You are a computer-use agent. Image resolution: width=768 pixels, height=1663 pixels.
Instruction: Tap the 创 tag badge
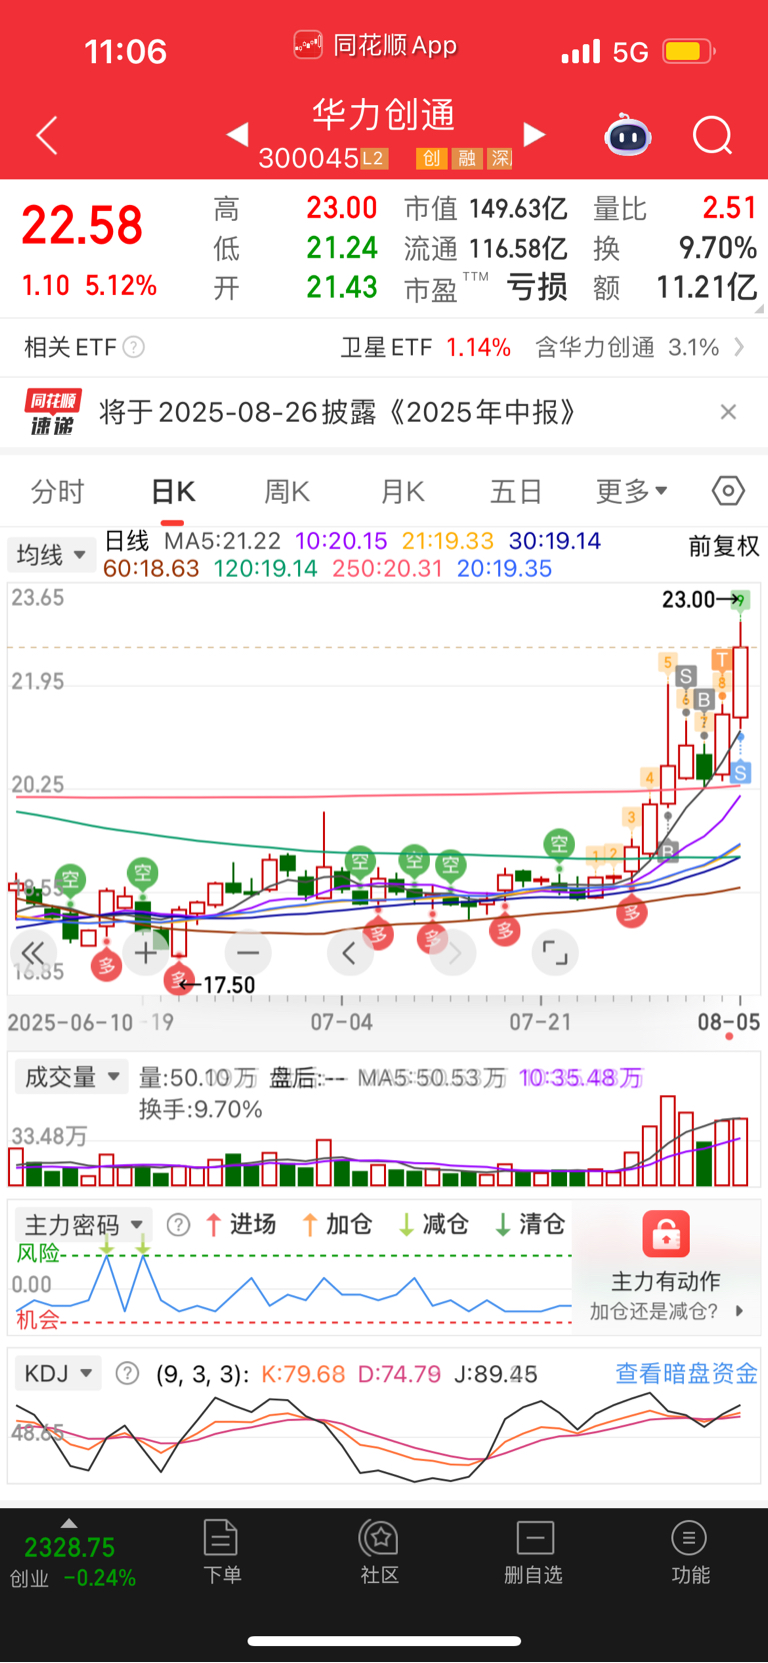point(431,158)
